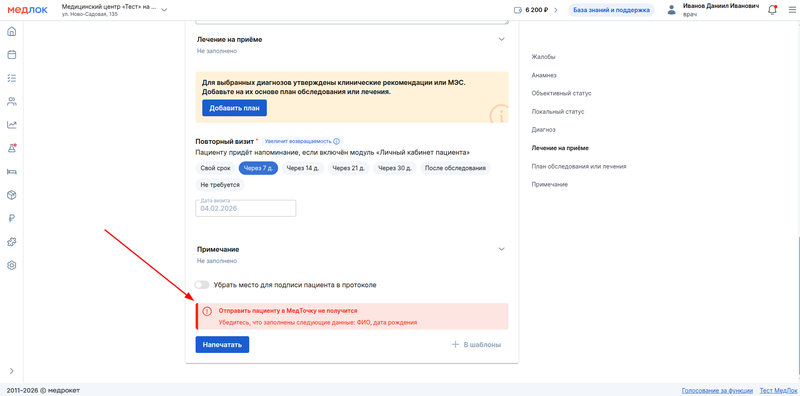Expand the sidebar with bottom chevron

12,371
